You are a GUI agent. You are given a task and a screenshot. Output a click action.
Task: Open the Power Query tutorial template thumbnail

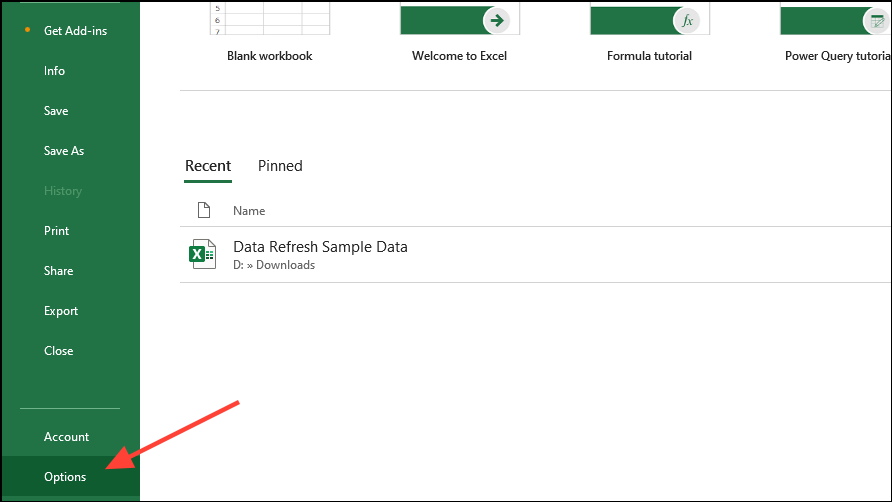(836, 18)
